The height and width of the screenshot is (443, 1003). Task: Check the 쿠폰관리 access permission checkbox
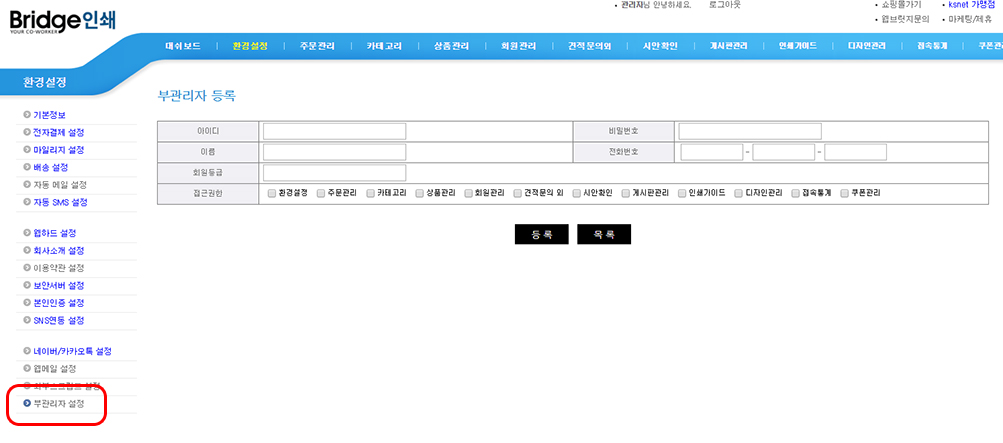[844, 192]
